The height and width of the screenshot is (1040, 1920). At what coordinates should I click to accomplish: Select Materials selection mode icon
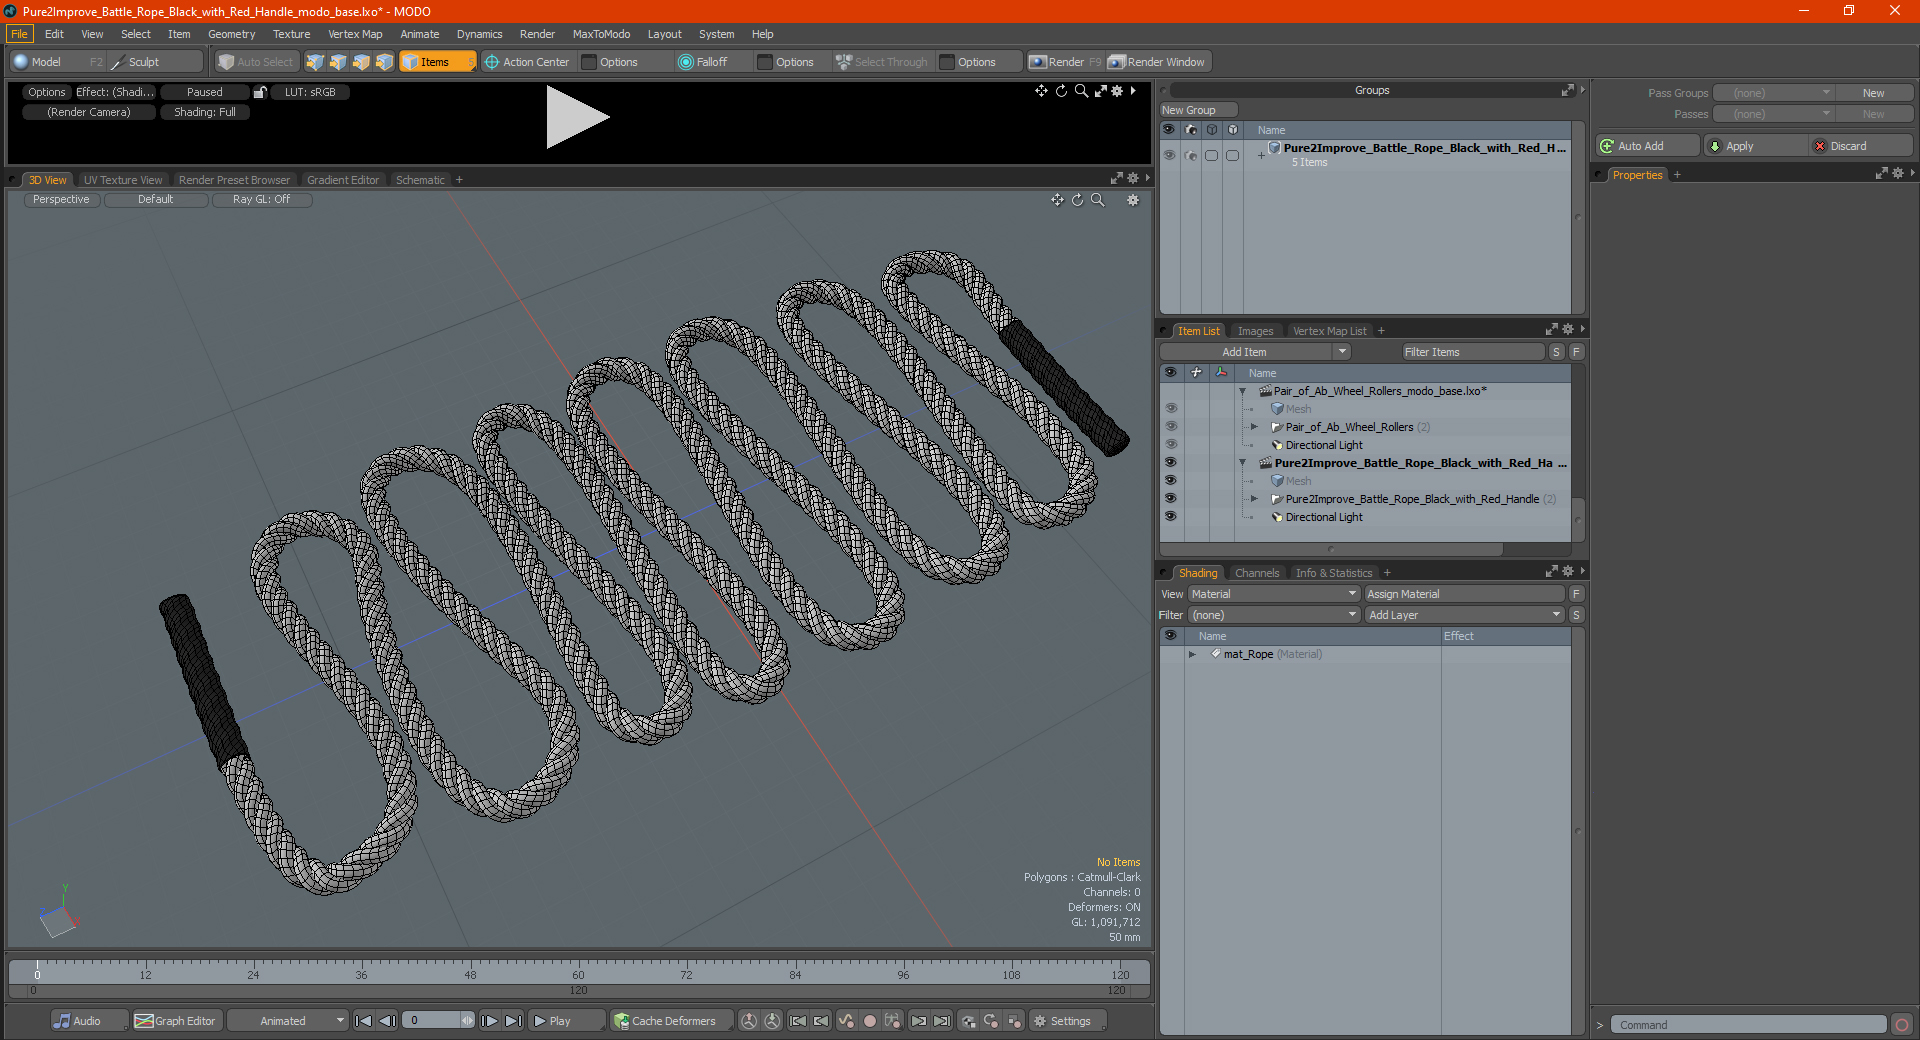click(x=384, y=62)
